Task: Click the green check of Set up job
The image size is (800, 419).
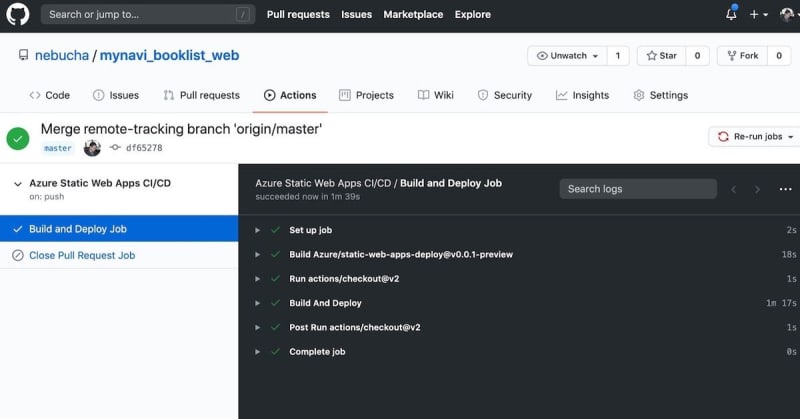Action: [x=276, y=230]
